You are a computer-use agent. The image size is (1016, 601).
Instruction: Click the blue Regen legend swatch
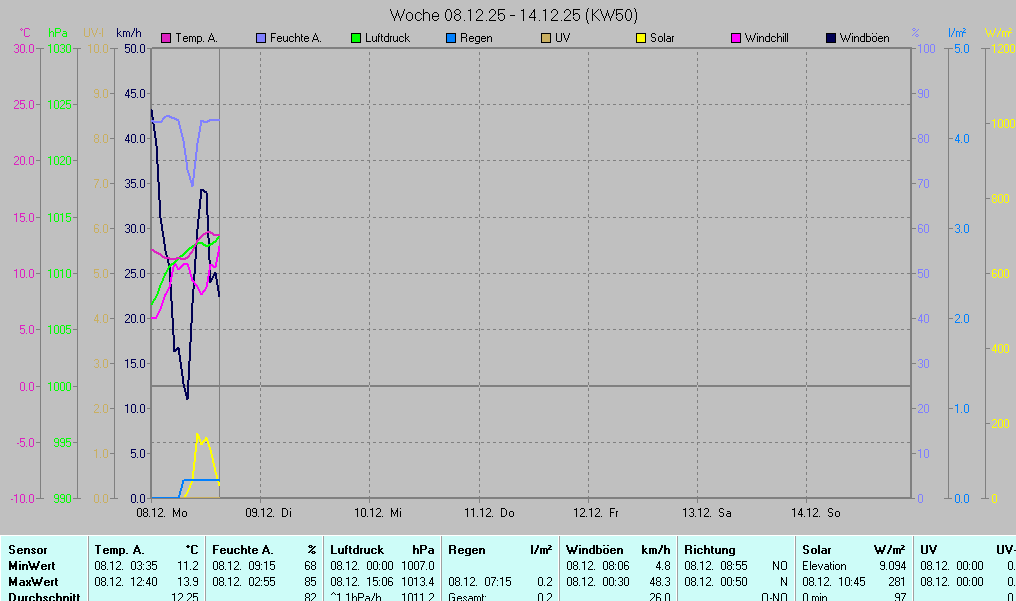pyautogui.click(x=451, y=38)
